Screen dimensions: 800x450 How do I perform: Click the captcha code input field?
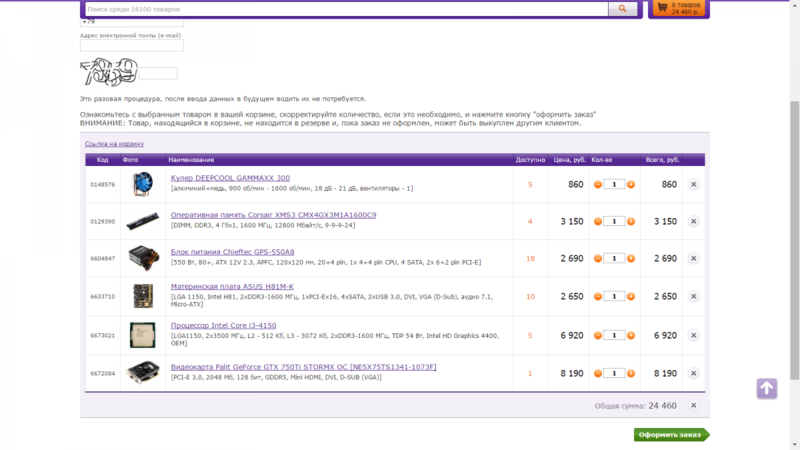pyautogui.click(x=156, y=73)
